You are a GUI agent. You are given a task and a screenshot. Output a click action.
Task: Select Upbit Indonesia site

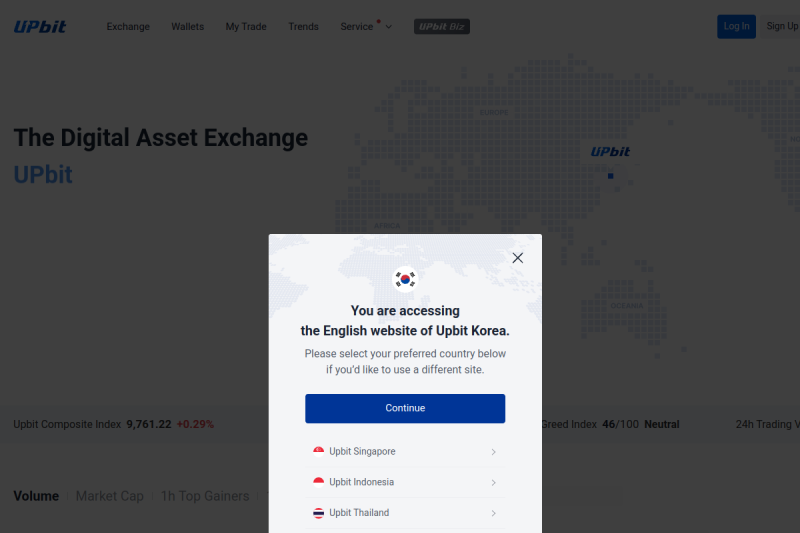[x=405, y=482]
